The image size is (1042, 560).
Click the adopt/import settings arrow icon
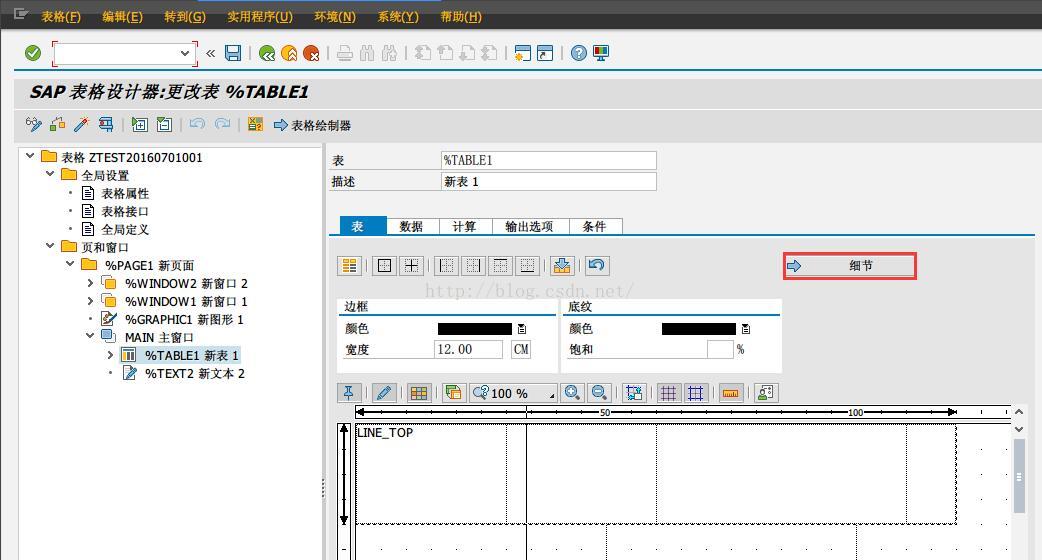562,266
